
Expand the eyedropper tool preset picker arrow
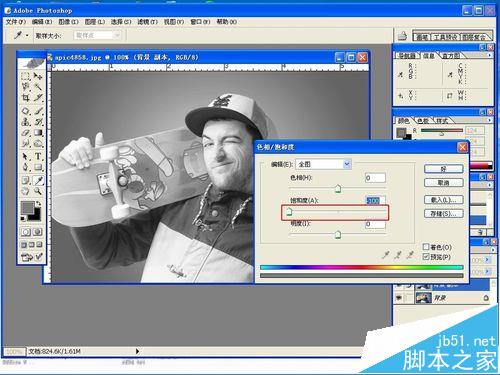[x=27, y=35]
